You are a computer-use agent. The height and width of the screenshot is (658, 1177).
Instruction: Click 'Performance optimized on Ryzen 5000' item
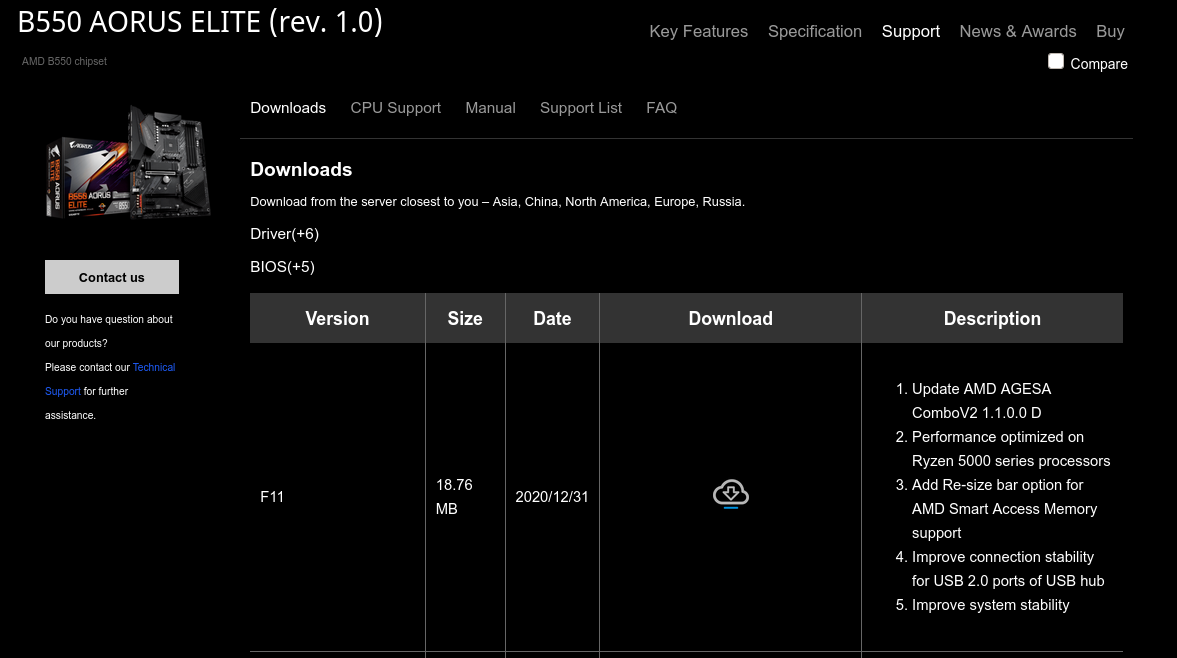tap(1010, 449)
